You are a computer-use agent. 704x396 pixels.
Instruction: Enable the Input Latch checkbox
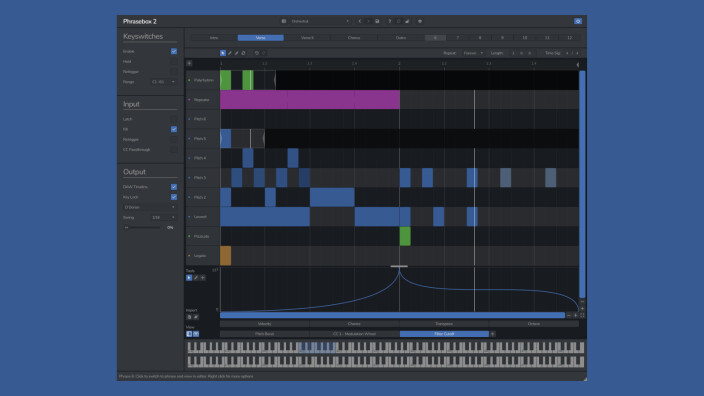tap(174, 119)
